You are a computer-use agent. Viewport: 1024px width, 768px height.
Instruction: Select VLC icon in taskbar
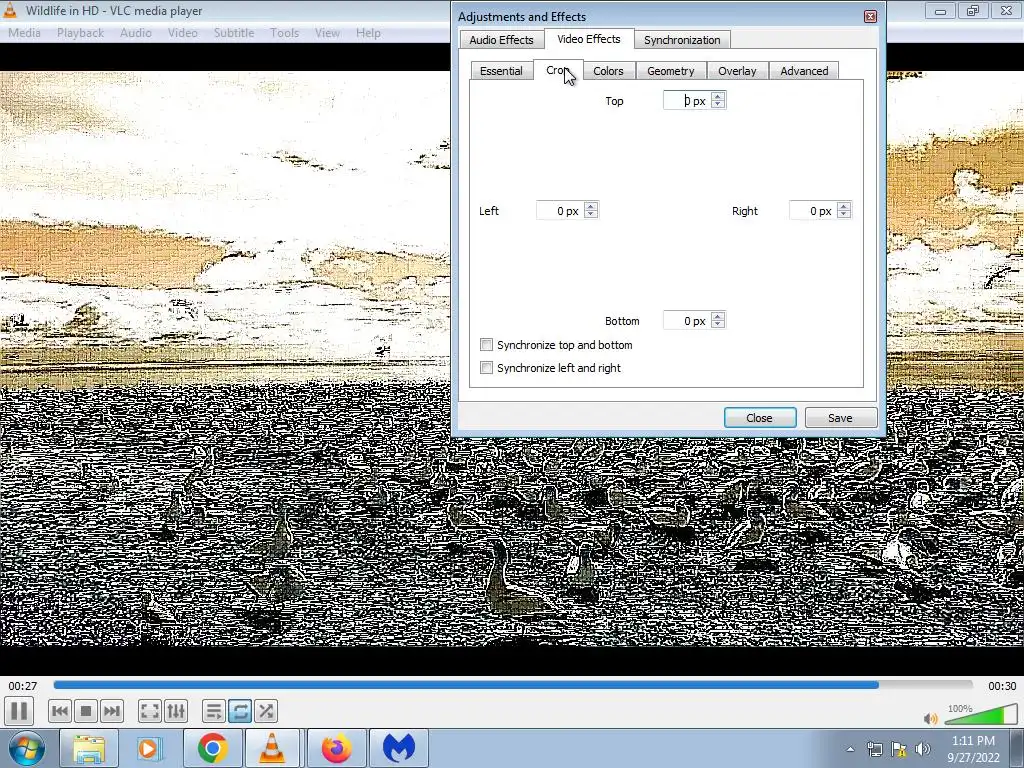click(272, 748)
